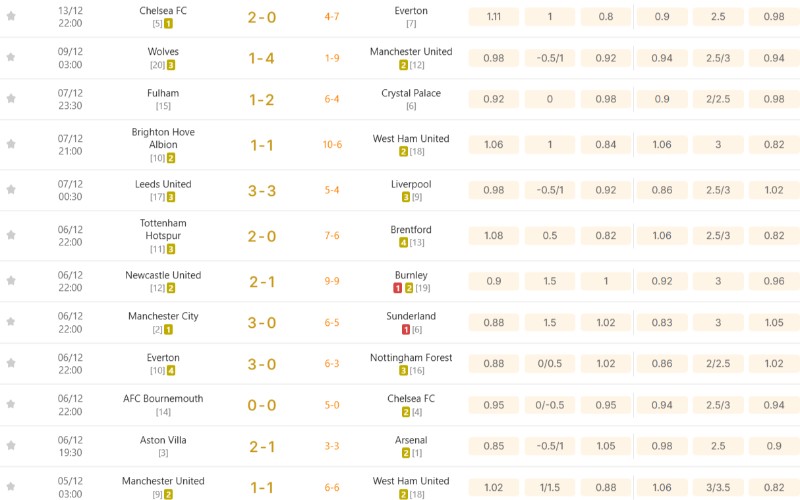Open Newcastle United team link
The height and width of the screenshot is (500, 800).
(x=163, y=275)
